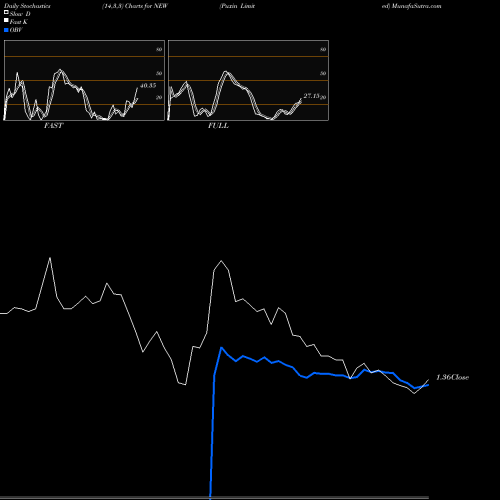Click the 'MunafaSutra.com' text
The width and height of the screenshot is (500, 500).
coord(416,6)
